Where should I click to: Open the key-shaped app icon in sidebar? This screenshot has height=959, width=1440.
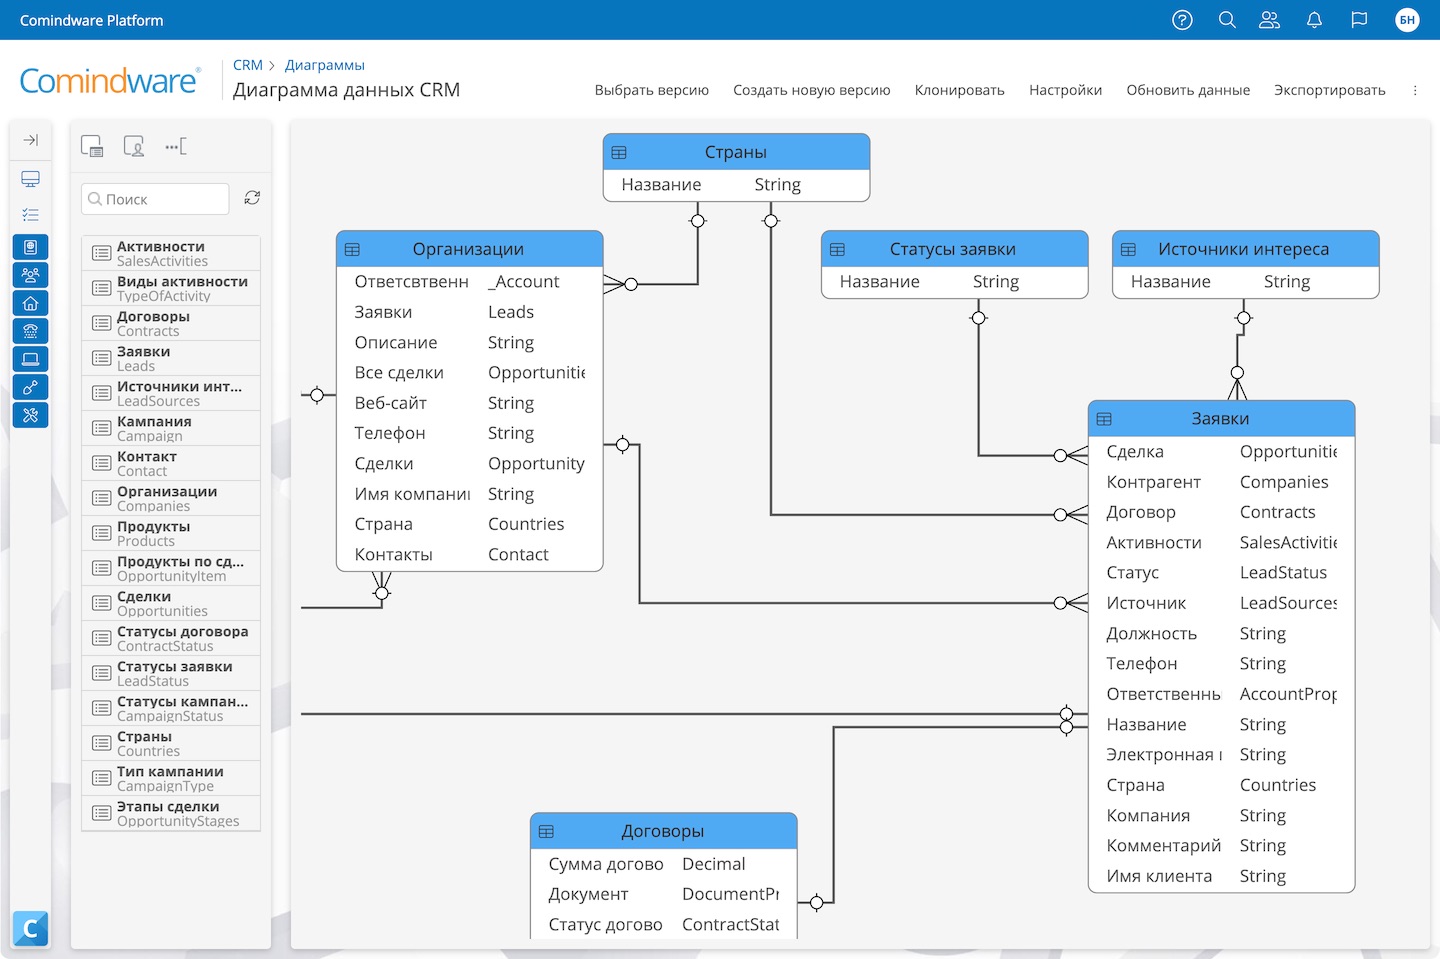coord(31,387)
